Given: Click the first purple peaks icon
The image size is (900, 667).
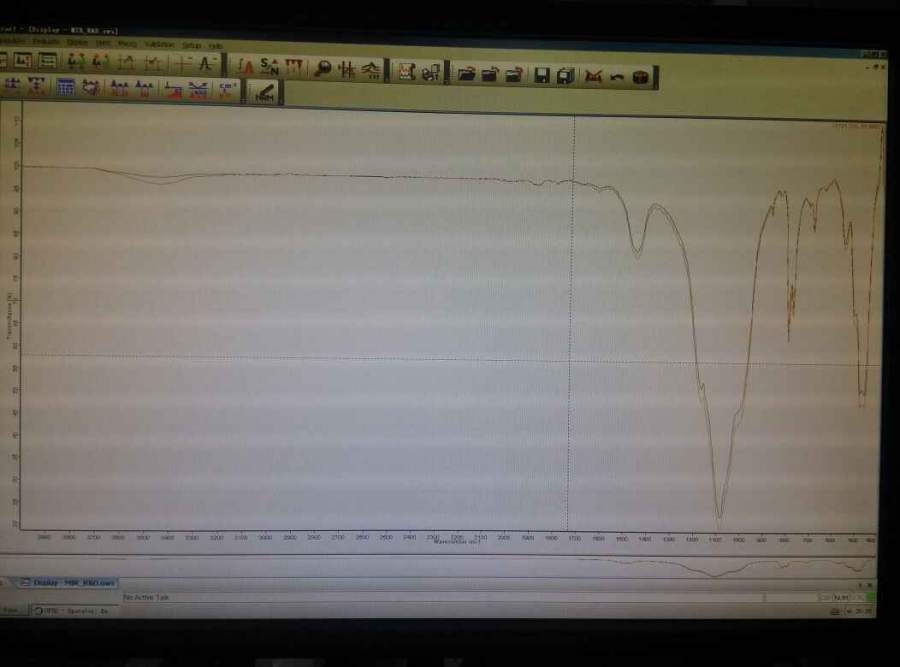Looking at the screenshot, I should click(x=119, y=88).
